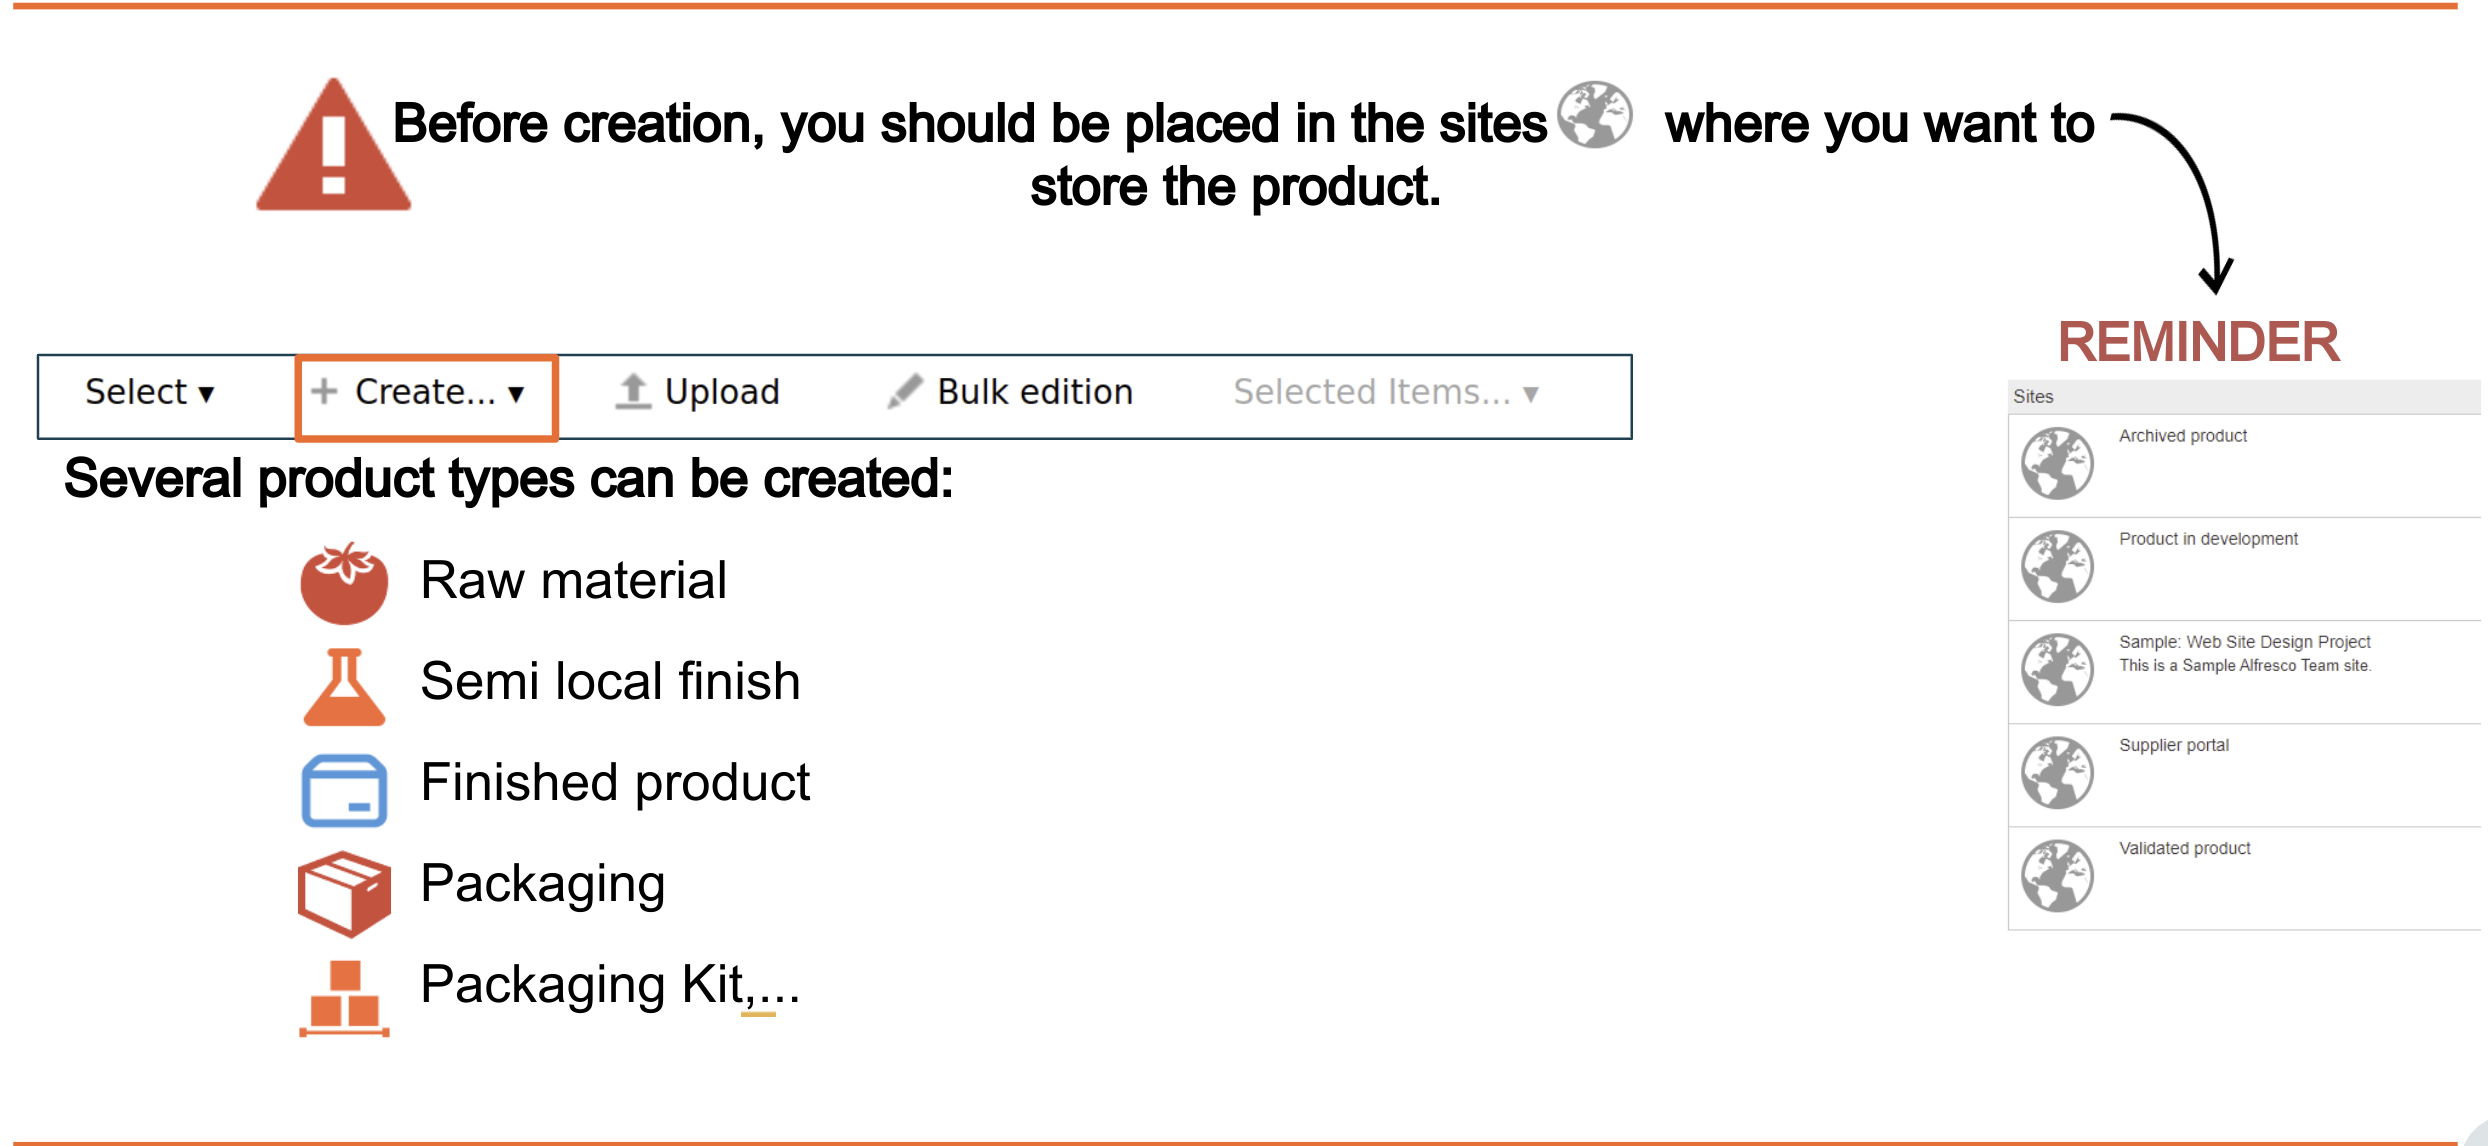2488x1146 pixels.
Task: Open the Validated product site link
Action: tap(2184, 848)
